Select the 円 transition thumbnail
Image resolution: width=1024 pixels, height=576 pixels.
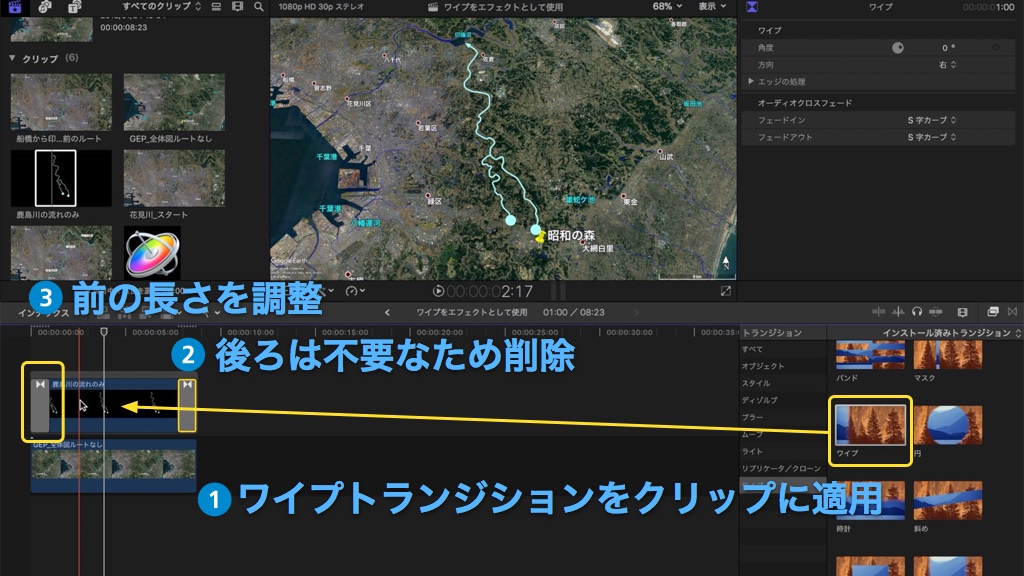pos(948,425)
